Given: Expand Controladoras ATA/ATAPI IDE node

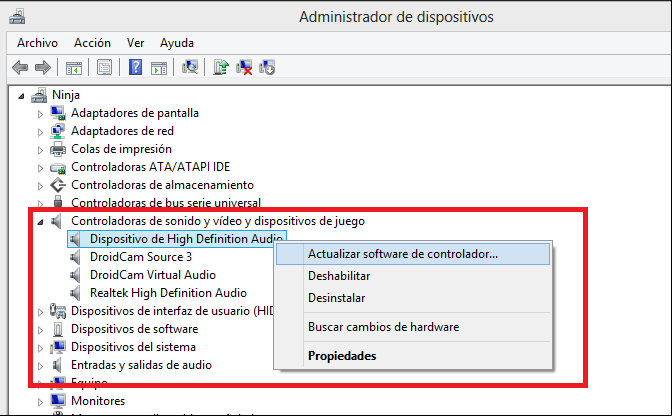Looking at the screenshot, I should (40, 168).
